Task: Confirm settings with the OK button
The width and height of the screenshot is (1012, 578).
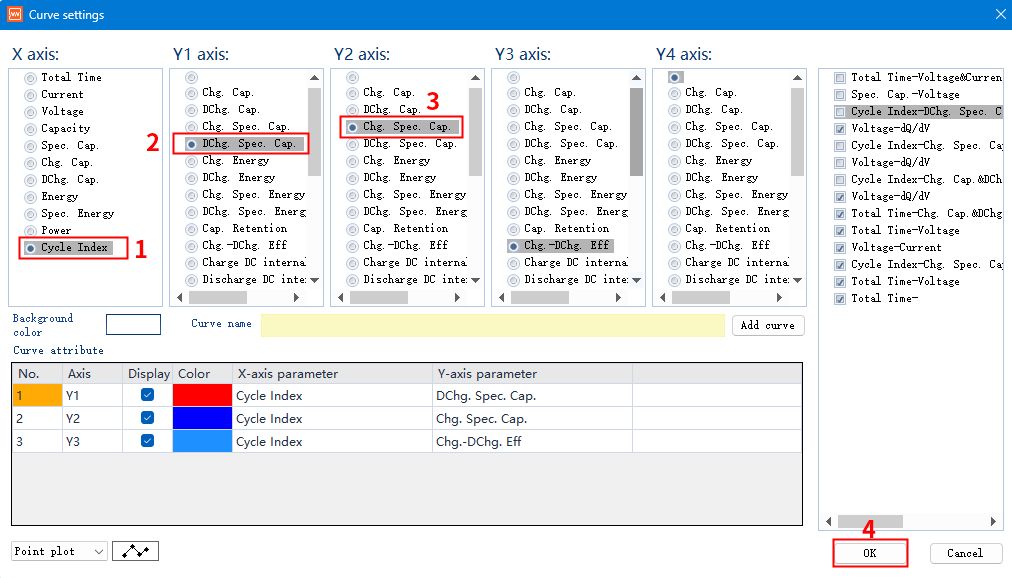Action: (x=870, y=553)
